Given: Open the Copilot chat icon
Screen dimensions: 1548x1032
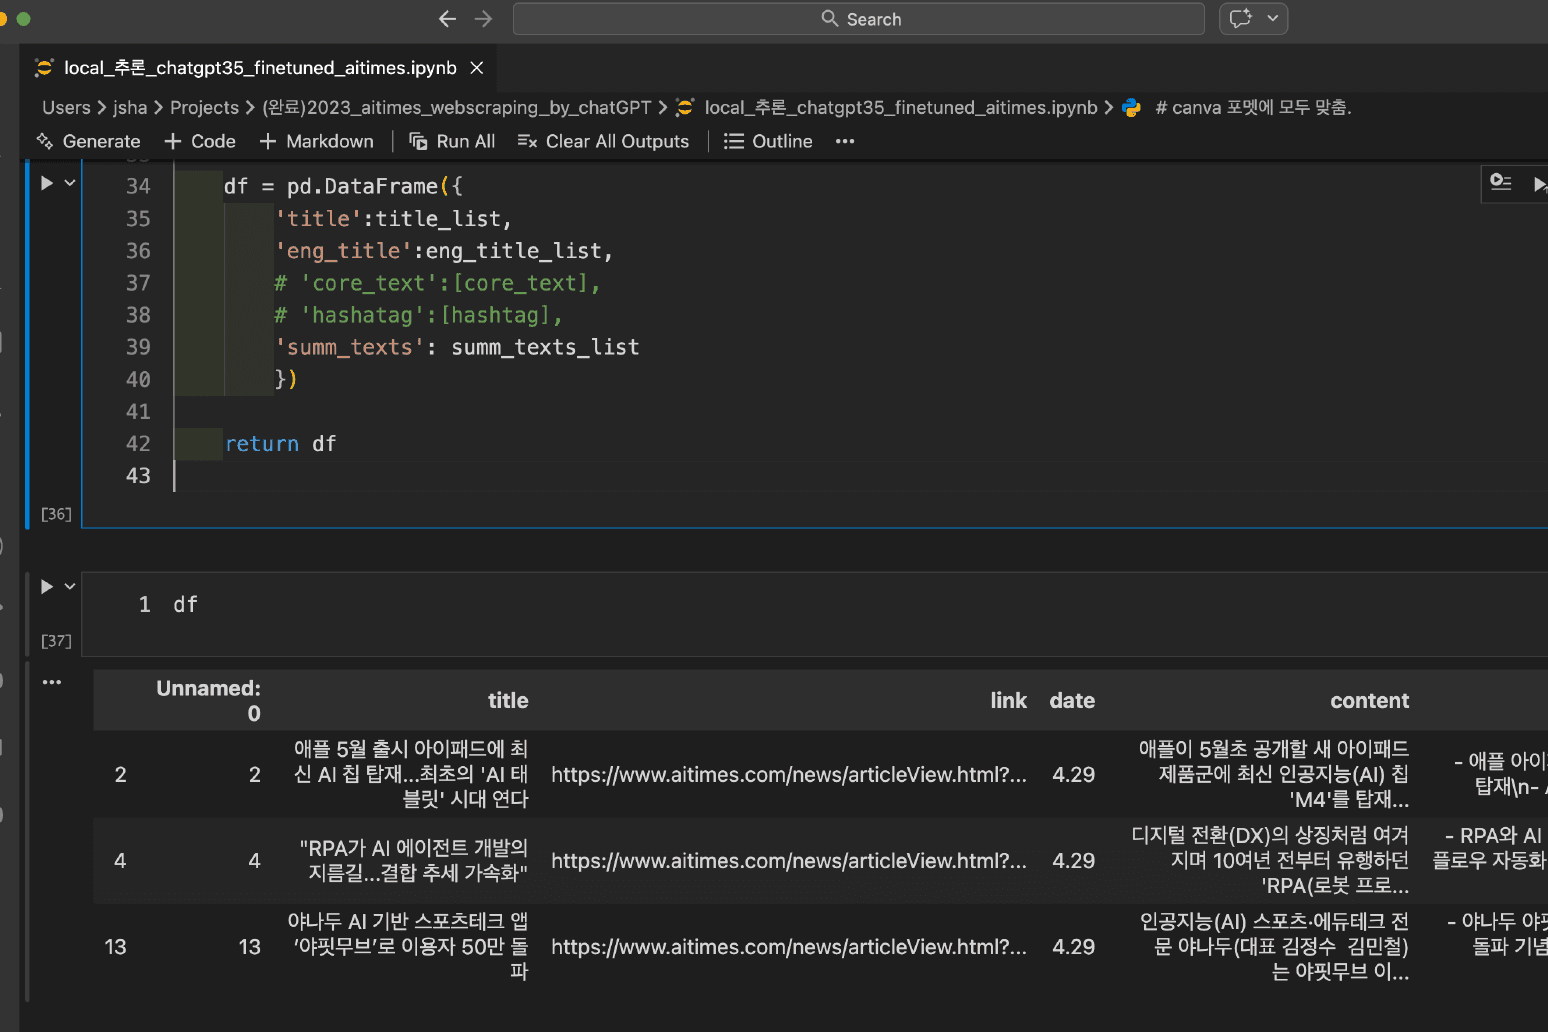Looking at the screenshot, I should coord(1241,19).
